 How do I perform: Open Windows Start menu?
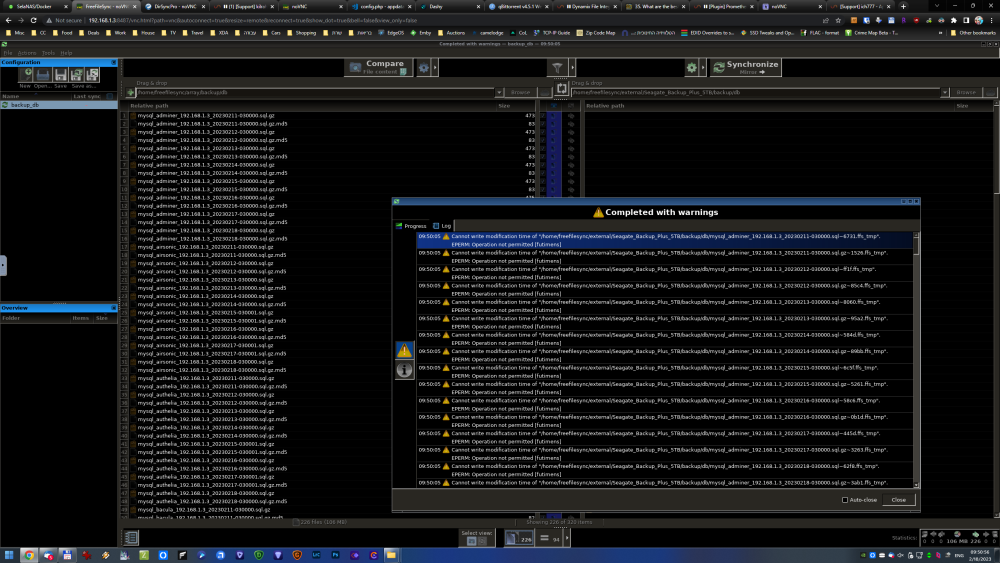(9, 555)
